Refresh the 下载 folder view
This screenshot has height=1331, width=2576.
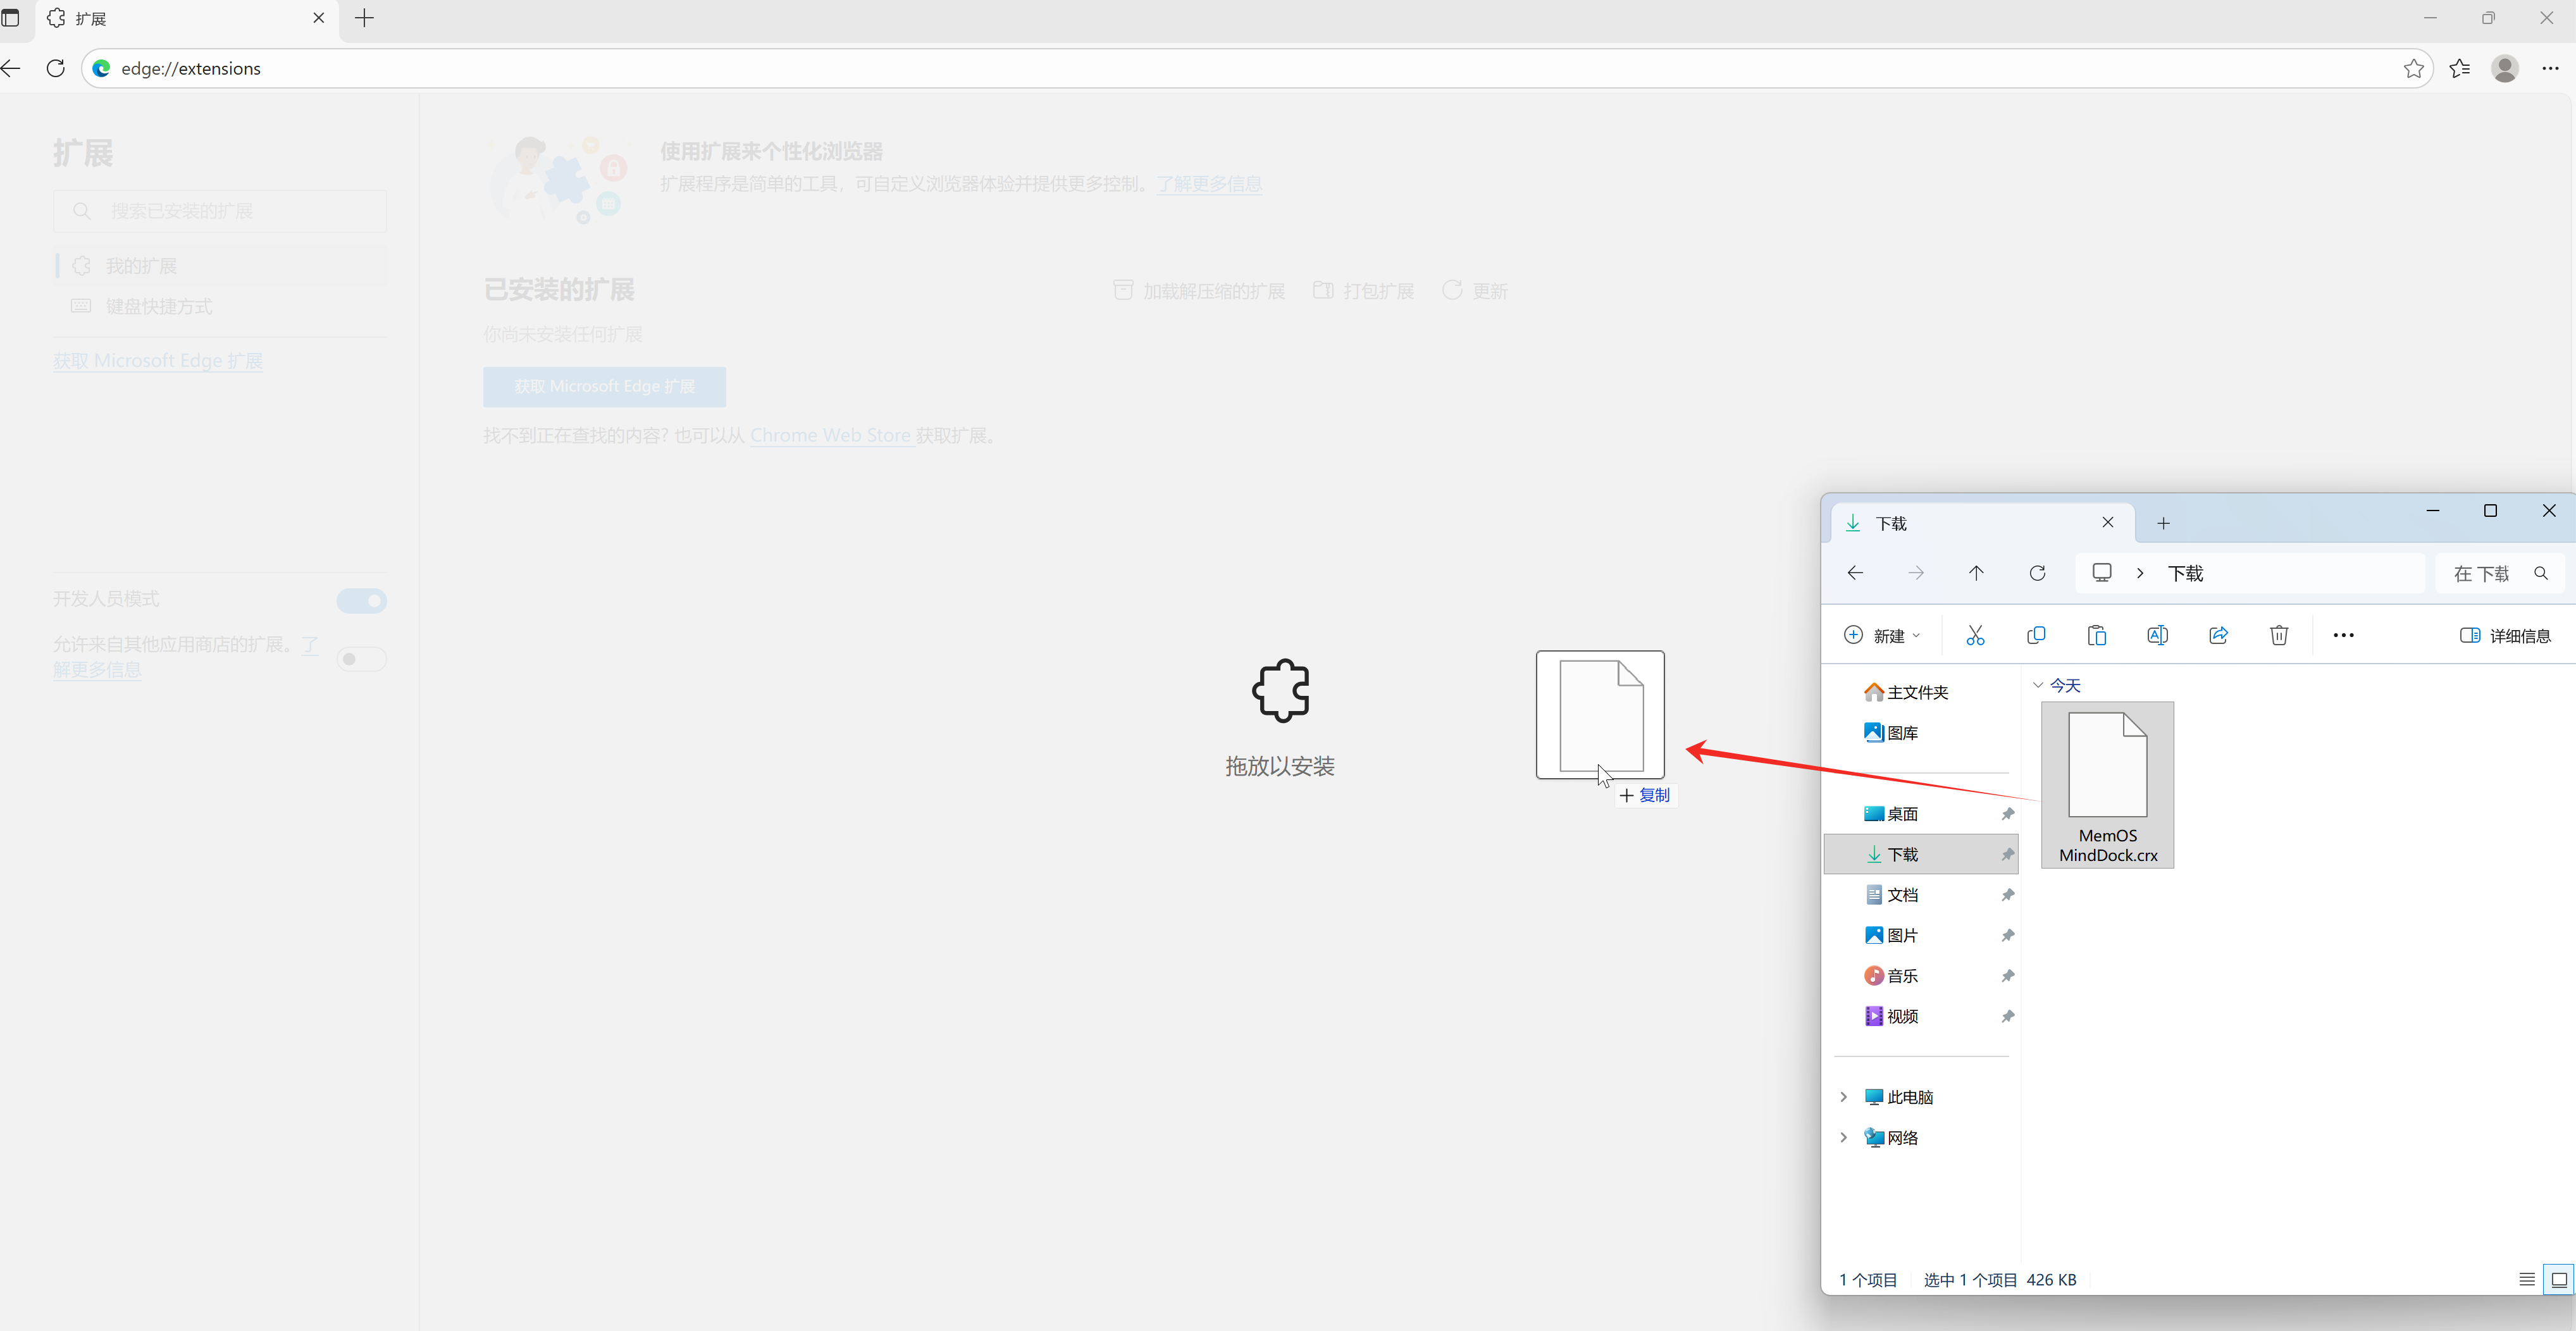pos(2037,573)
